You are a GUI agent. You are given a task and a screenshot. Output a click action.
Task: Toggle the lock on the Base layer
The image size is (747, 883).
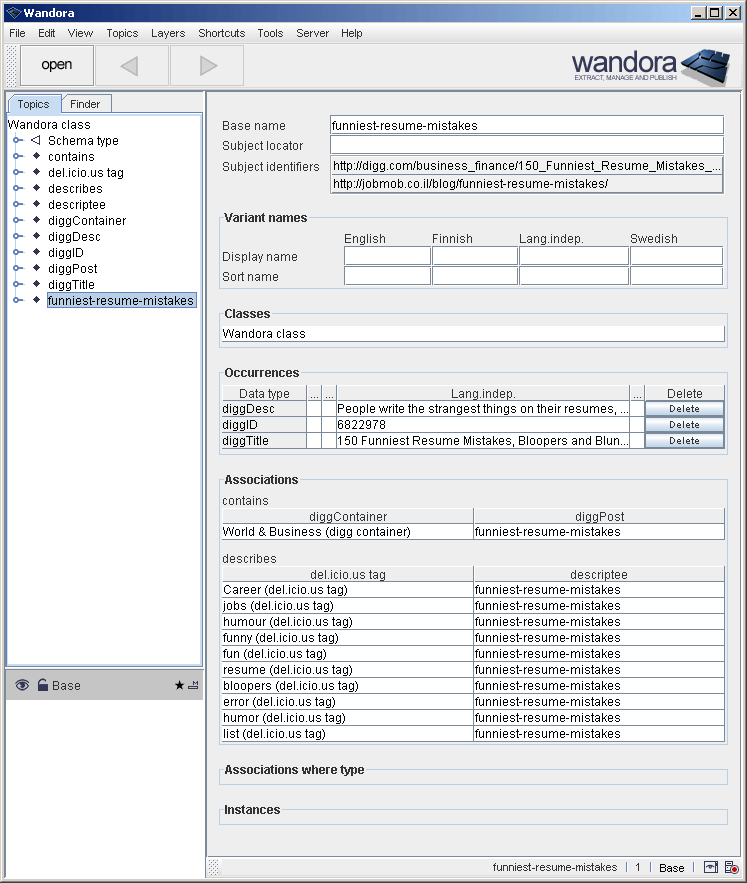42,686
